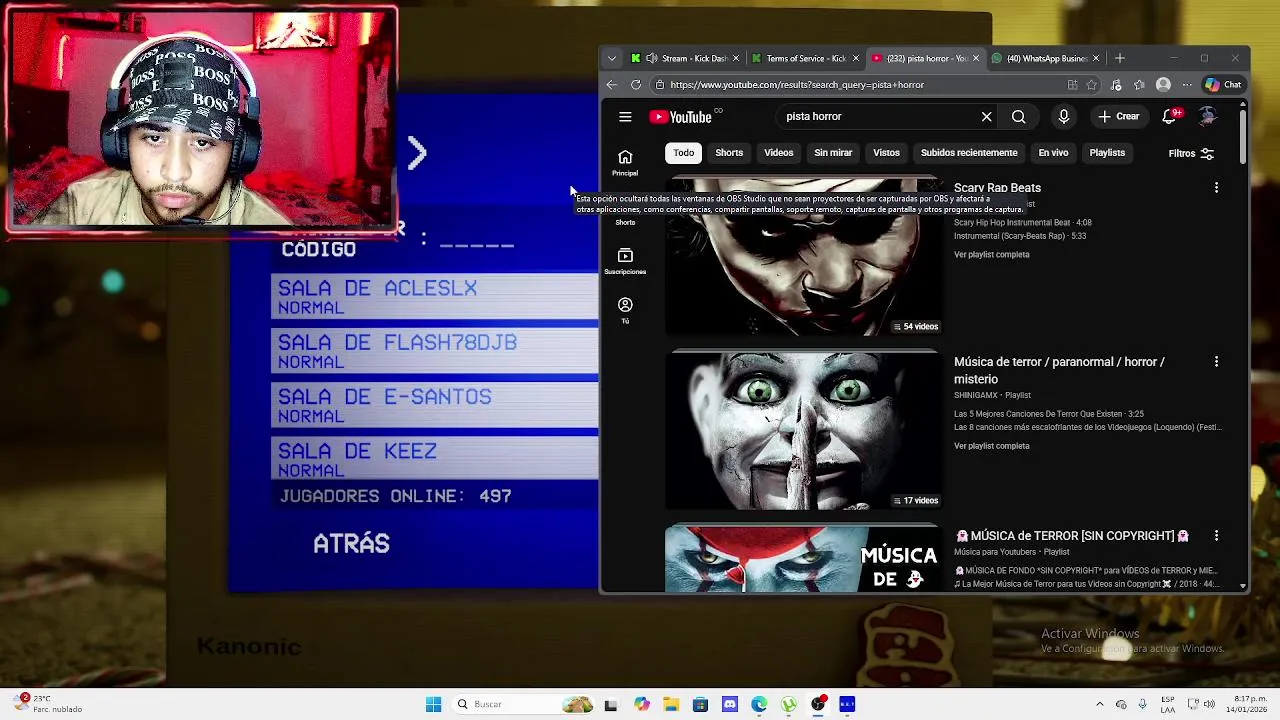Image resolution: width=1280 pixels, height=720 pixels.
Task: Select the 'Shorts' filter chip
Action: pyautogui.click(x=729, y=153)
